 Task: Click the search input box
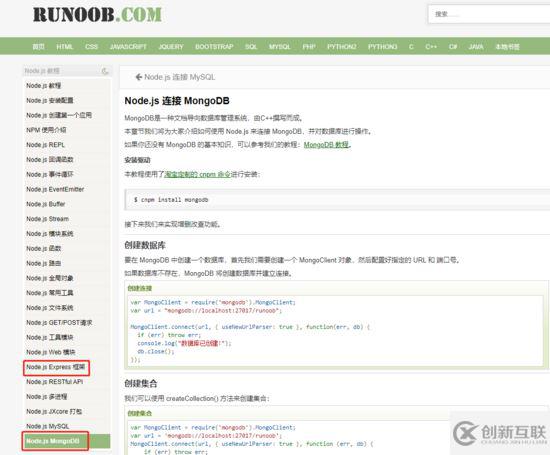click(x=489, y=14)
